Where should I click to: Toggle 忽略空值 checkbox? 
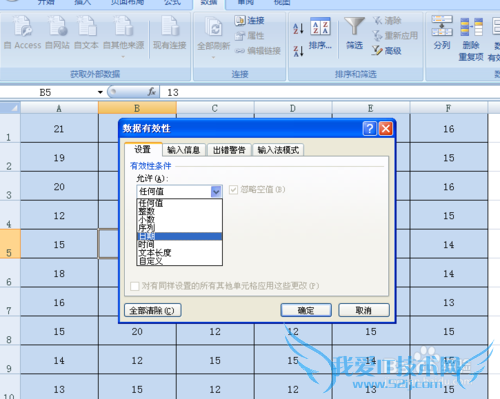(233, 190)
